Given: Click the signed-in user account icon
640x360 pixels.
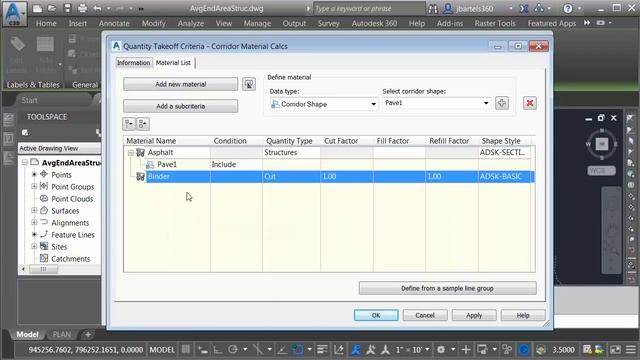Looking at the screenshot, I should [448, 8].
